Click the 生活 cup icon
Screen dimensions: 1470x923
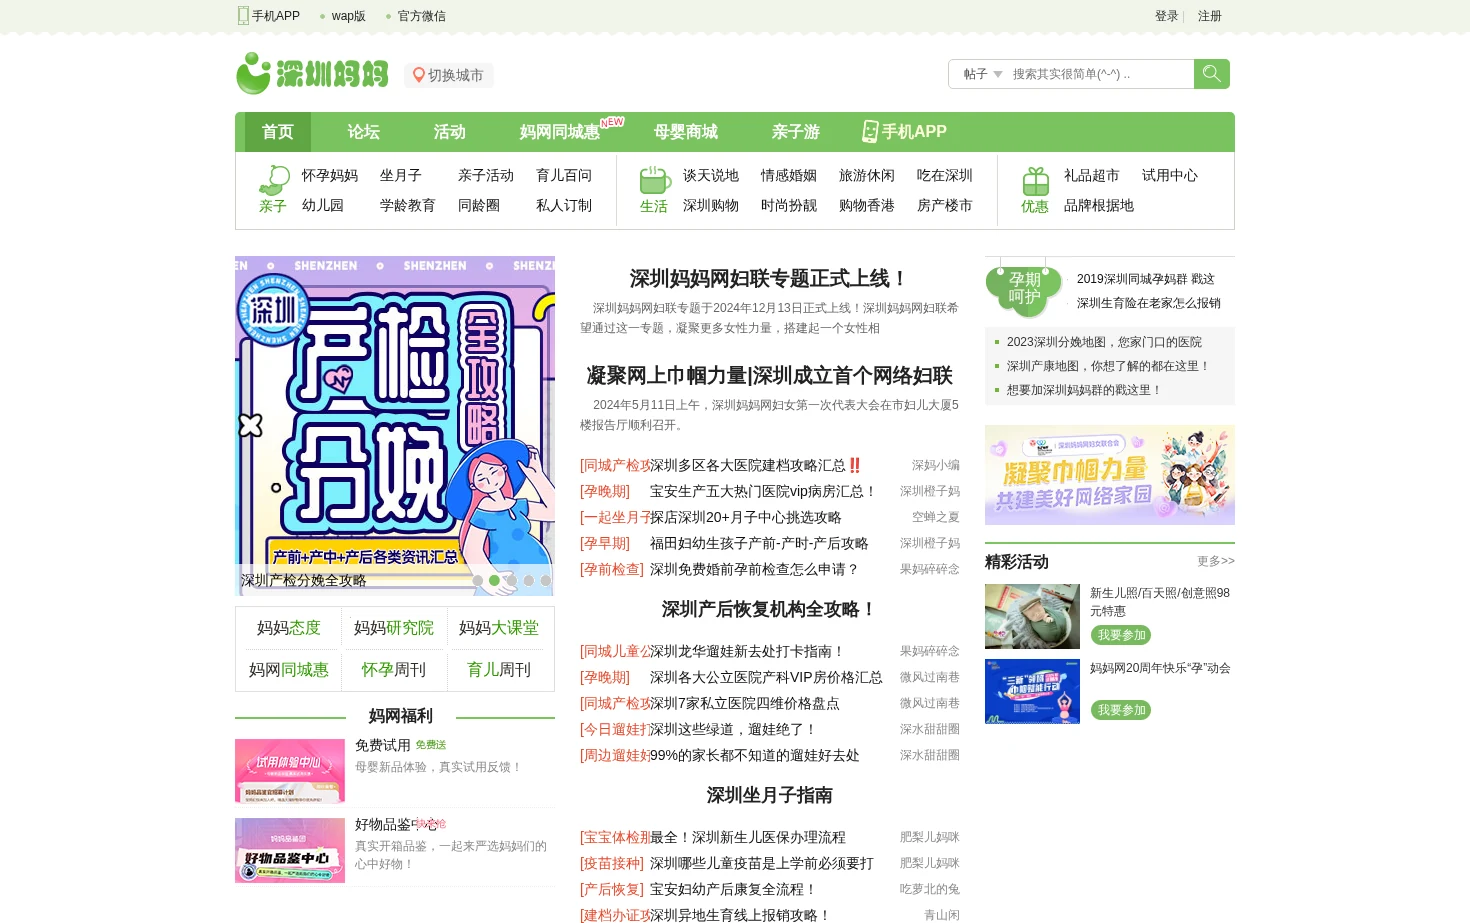click(655, 180)
